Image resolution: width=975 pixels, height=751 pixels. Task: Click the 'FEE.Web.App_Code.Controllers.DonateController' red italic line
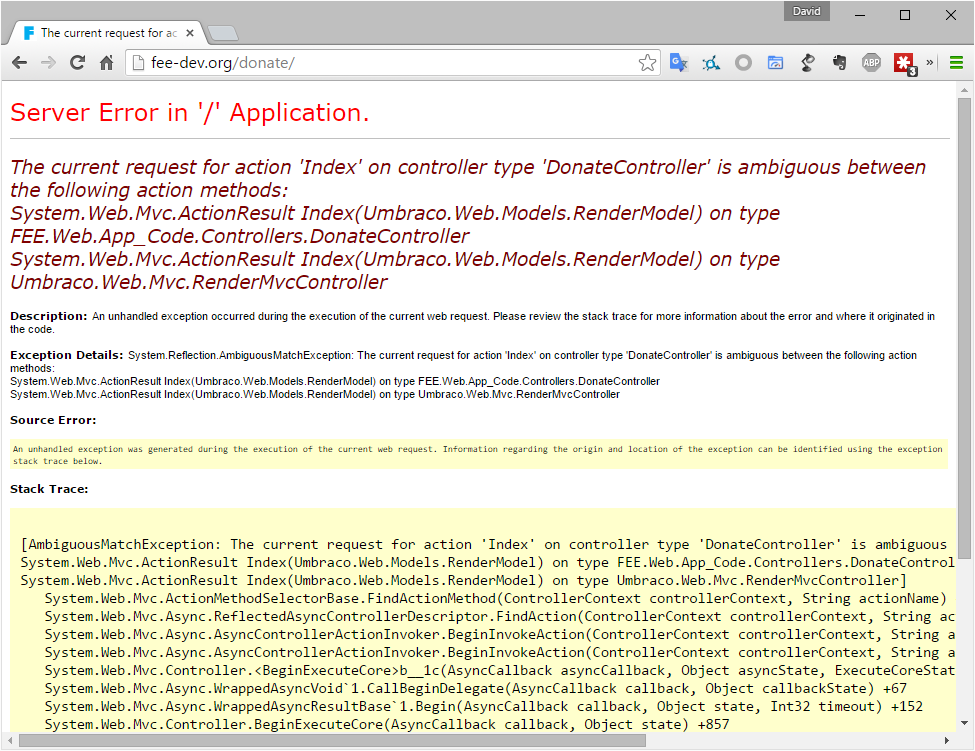(x=239, y=236)
